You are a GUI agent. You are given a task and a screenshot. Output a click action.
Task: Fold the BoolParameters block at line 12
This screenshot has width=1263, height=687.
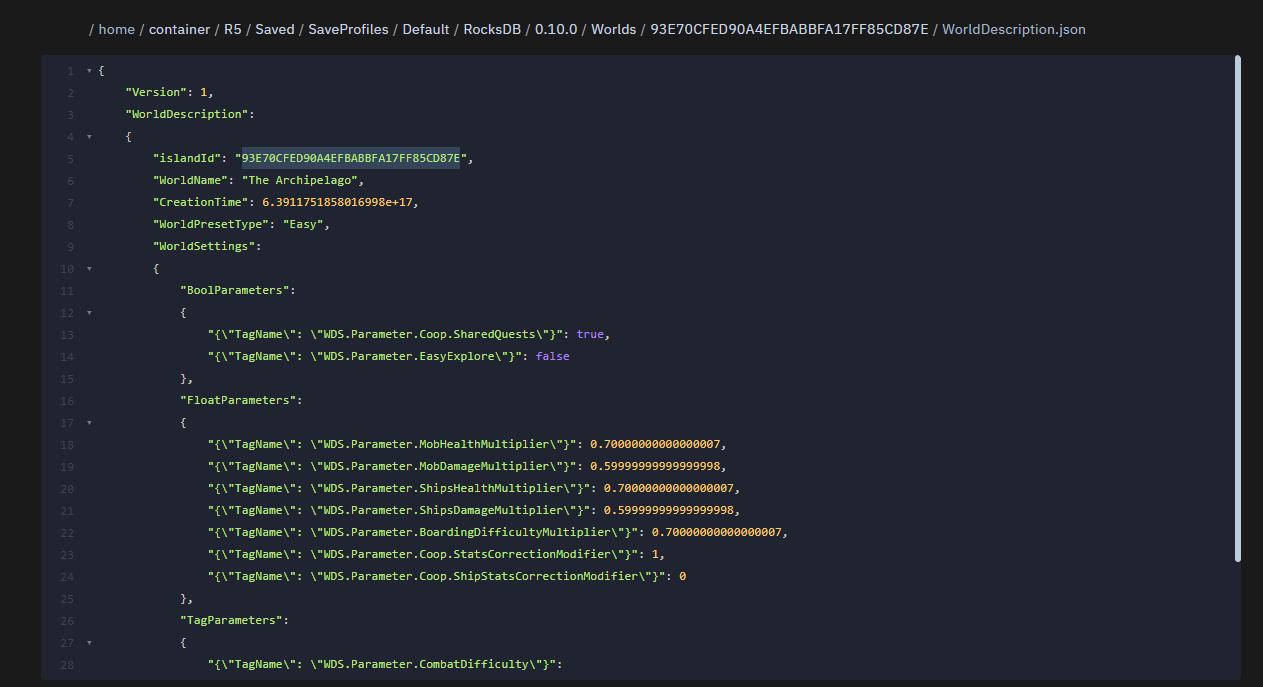pyautogui.click(x=89, y=312)
